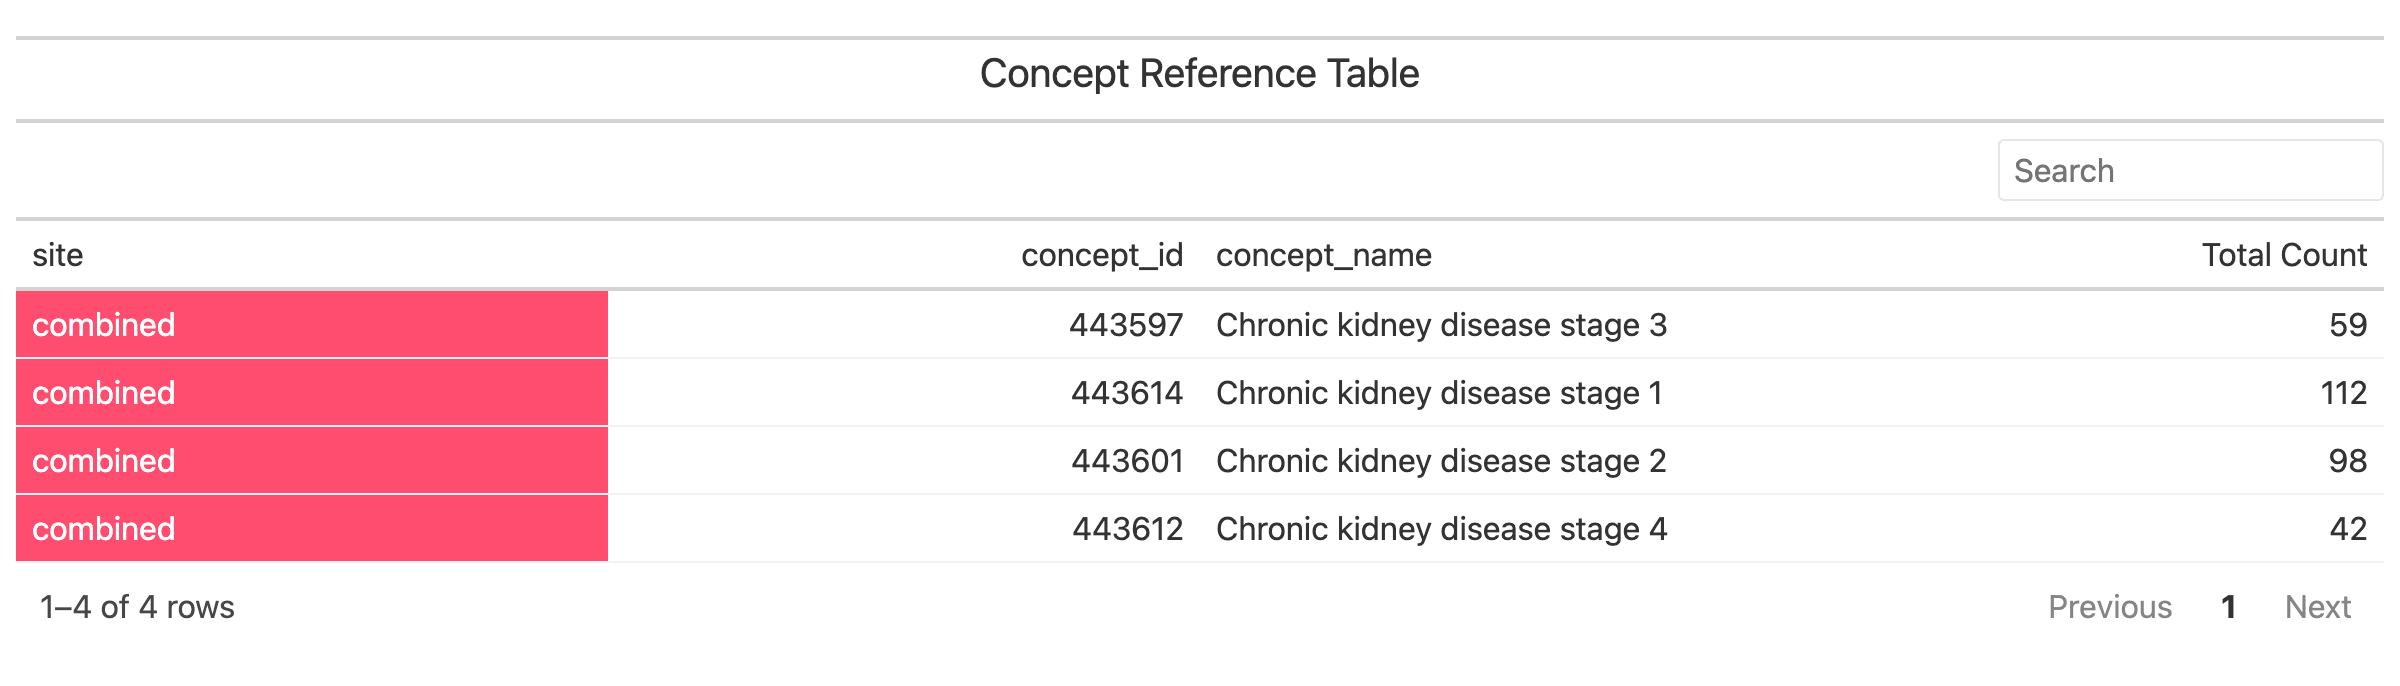Image resolution: width=2400 pixels, height=686 pixels.
Task: Click the red site cell for stage 1
Action: 311,393
